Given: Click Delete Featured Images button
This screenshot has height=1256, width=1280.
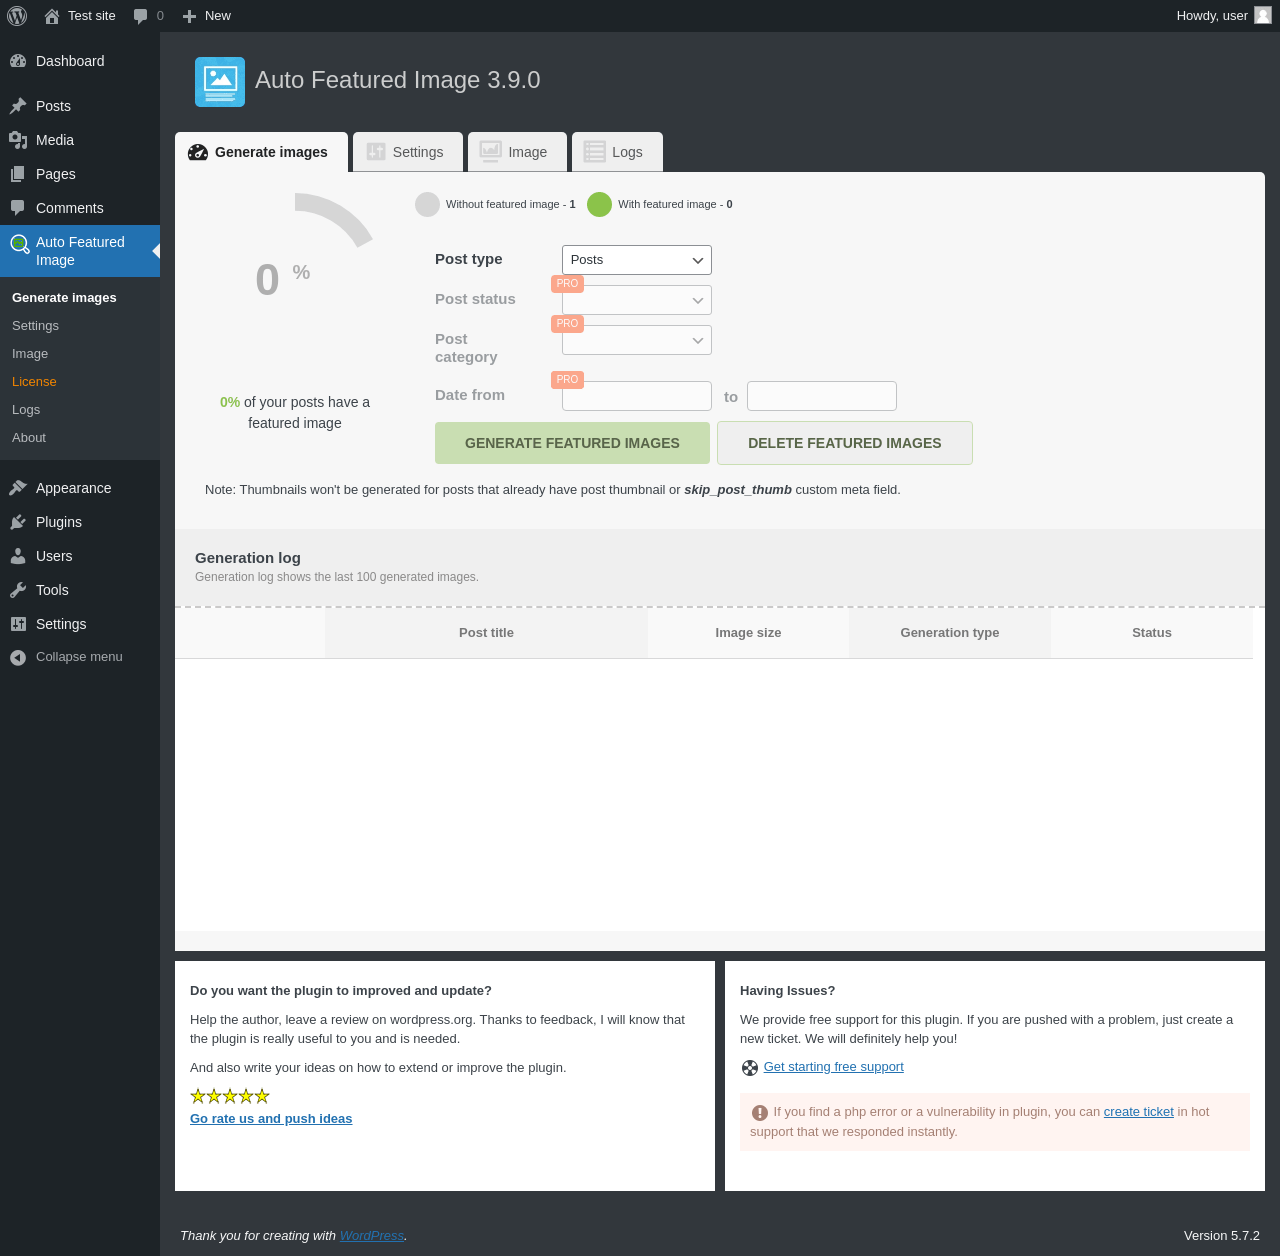Looking at the screenshot, I should [x=845, y=443].
